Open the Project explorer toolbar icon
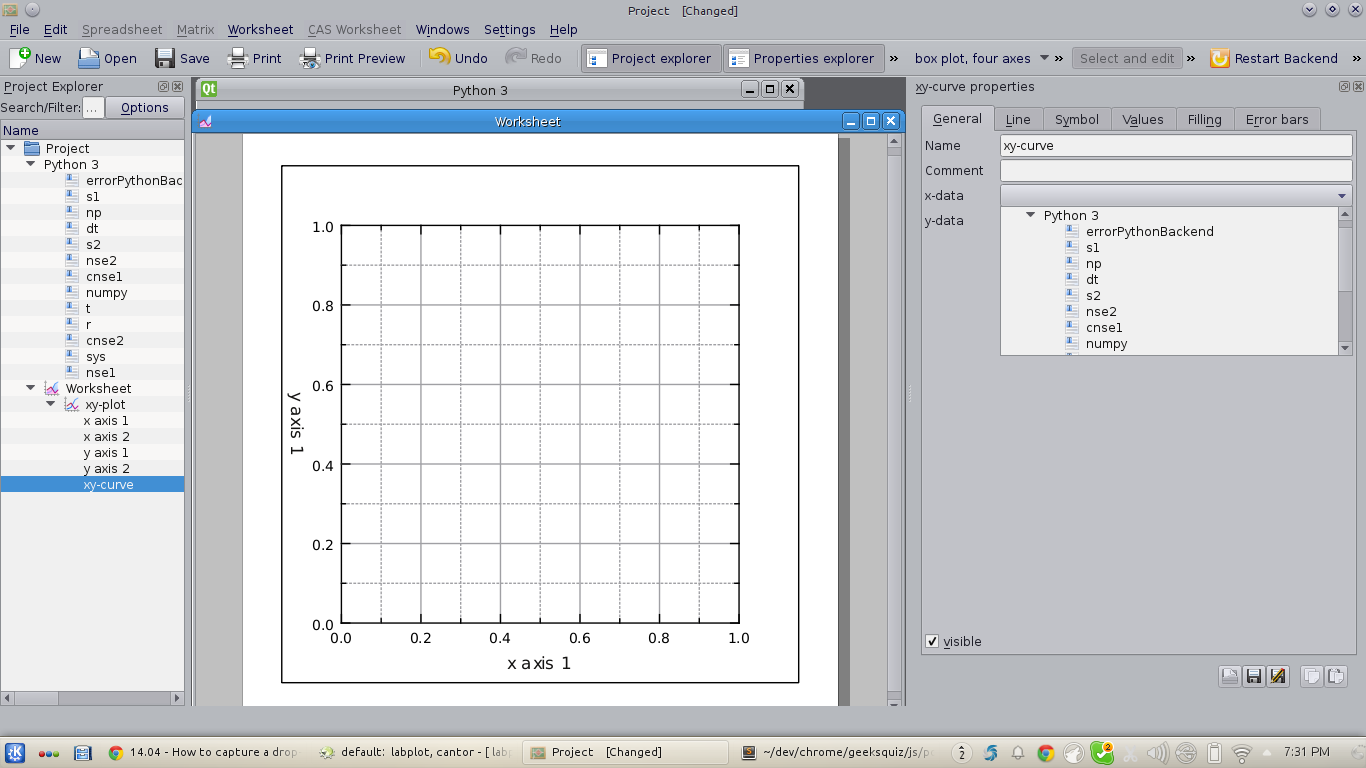The image size is (1366, 768). [x=650, y=58]
